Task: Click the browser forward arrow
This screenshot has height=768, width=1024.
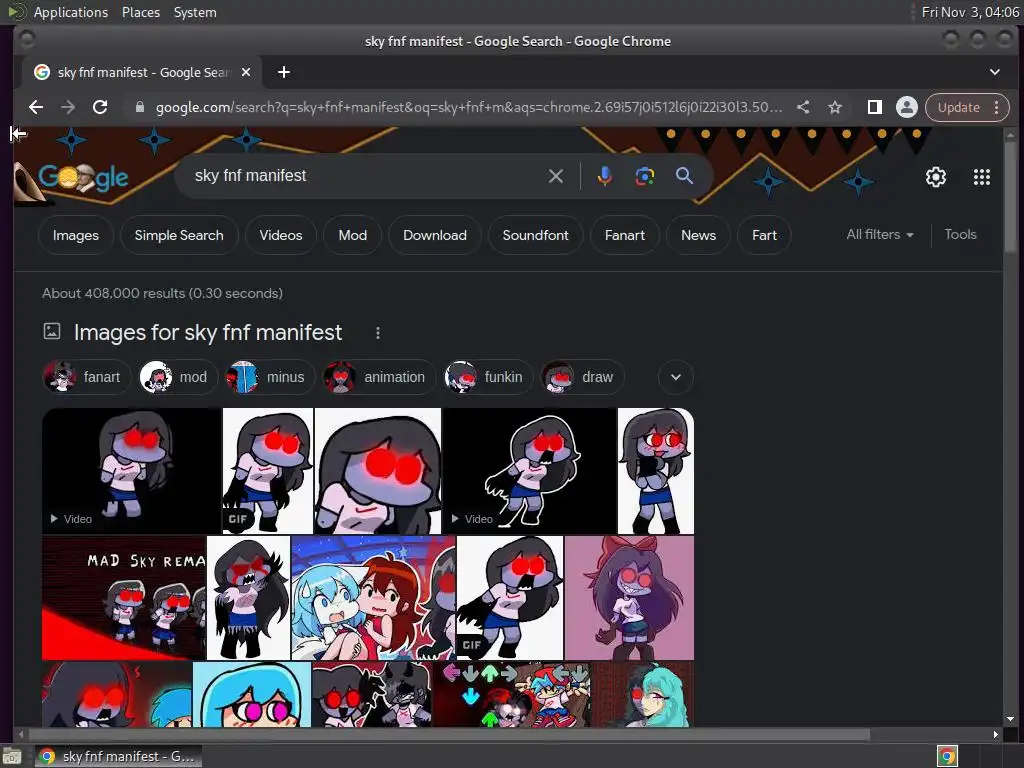Action: coord(68,107)
